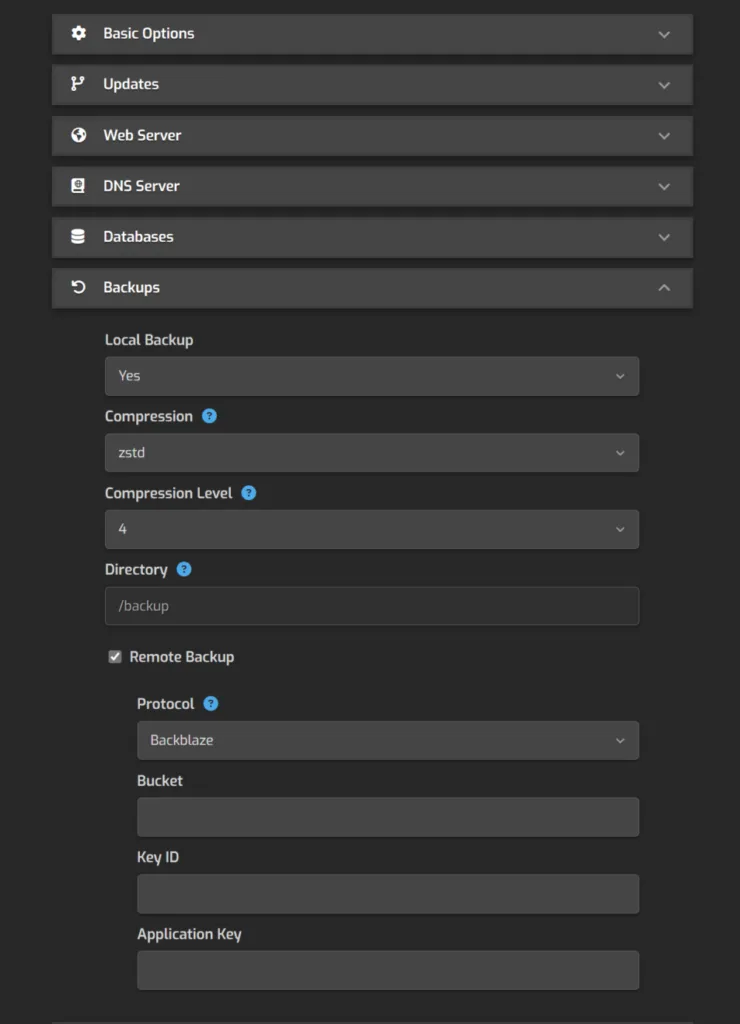
Task: Open the Compression Level dropdown
Action: click(372, 530)
